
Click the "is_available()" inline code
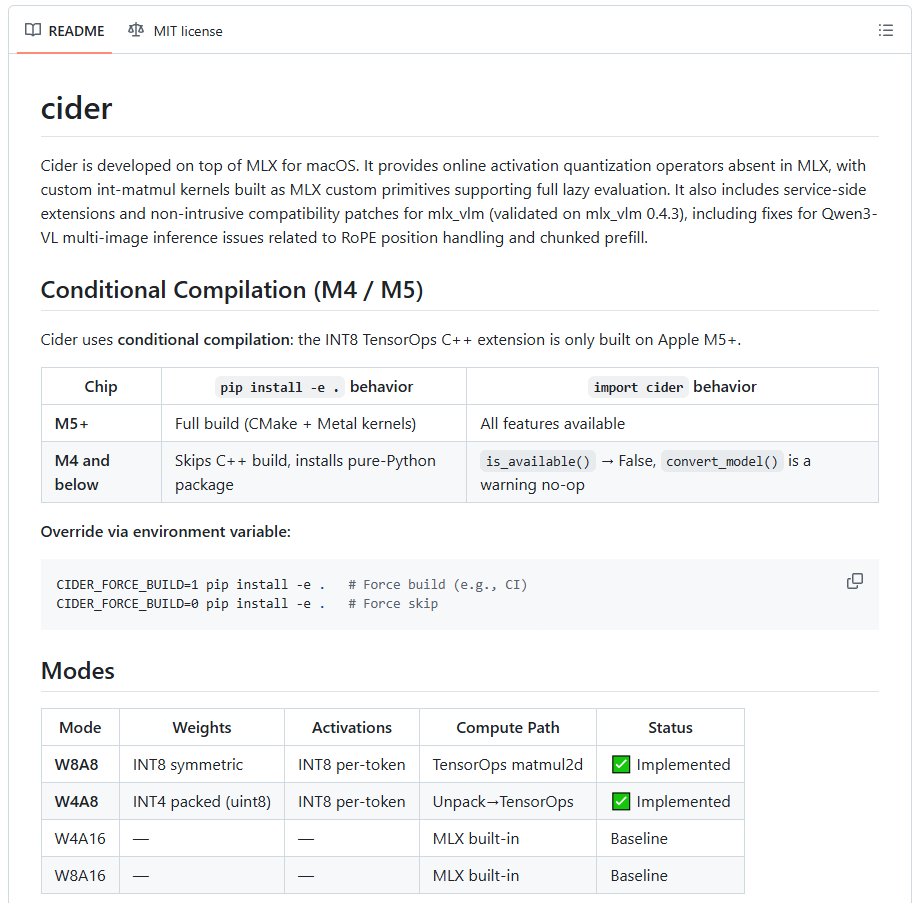(x=538, y=461)
